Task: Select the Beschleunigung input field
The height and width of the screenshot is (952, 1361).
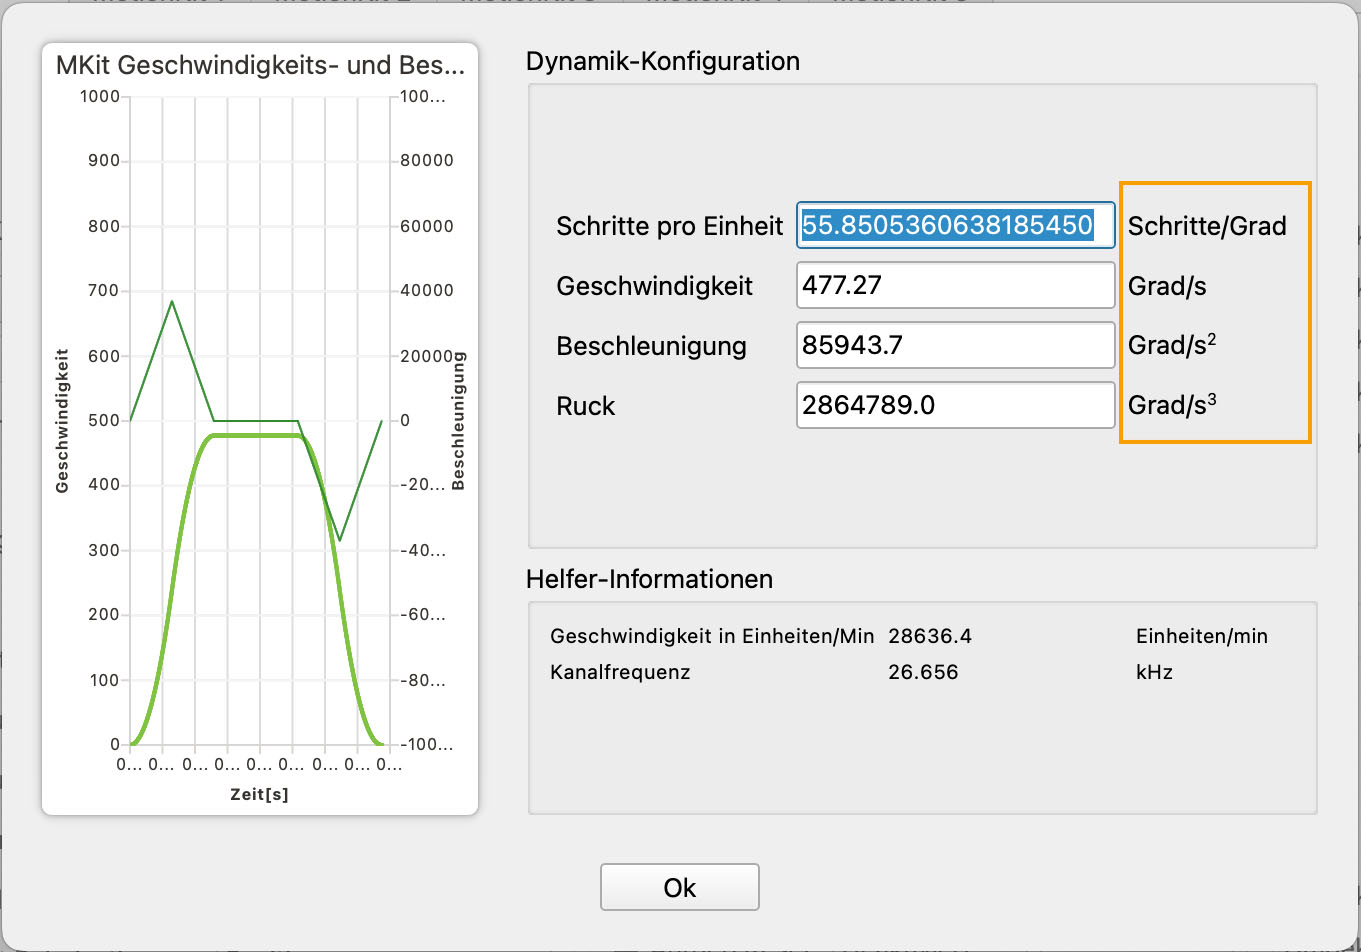Action: click(x=955, y=346)
